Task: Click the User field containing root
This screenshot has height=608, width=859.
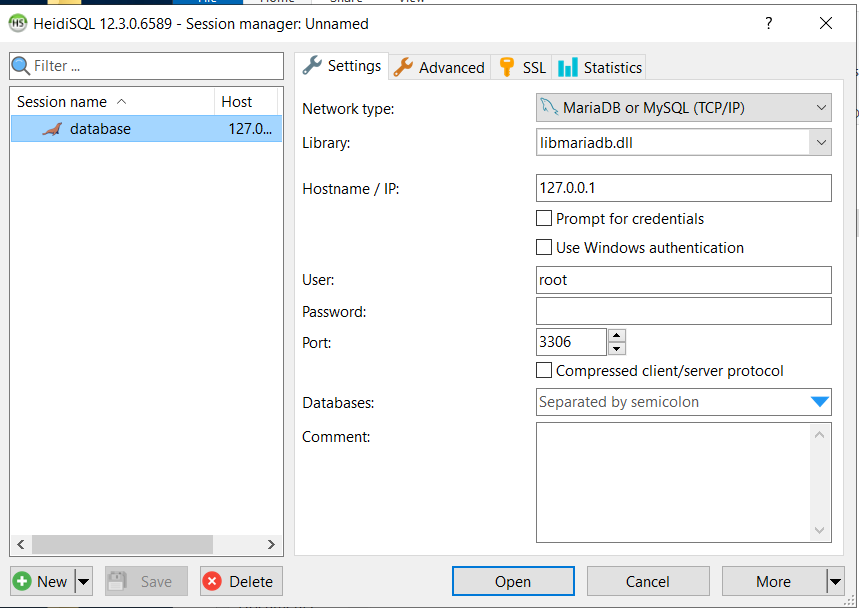Action: click(x=683, y=280)
